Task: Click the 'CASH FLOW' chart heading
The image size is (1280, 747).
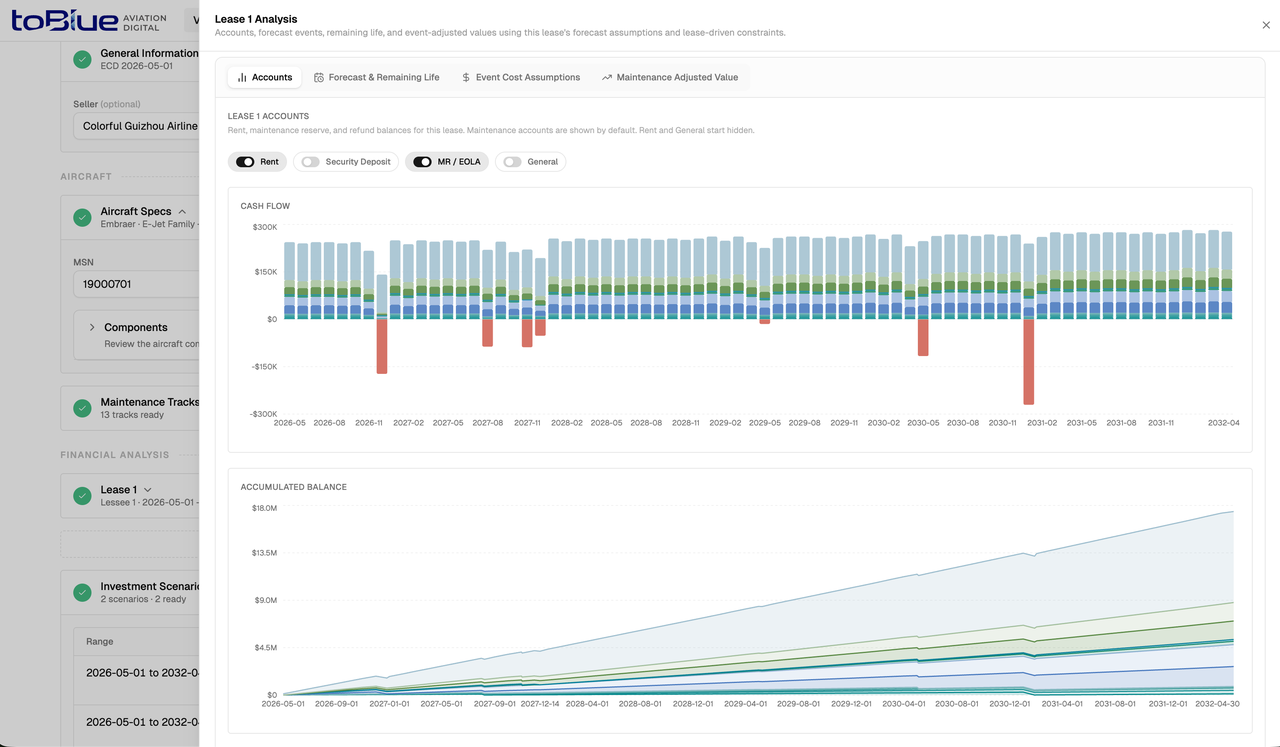Action: (x=265, y=206)
